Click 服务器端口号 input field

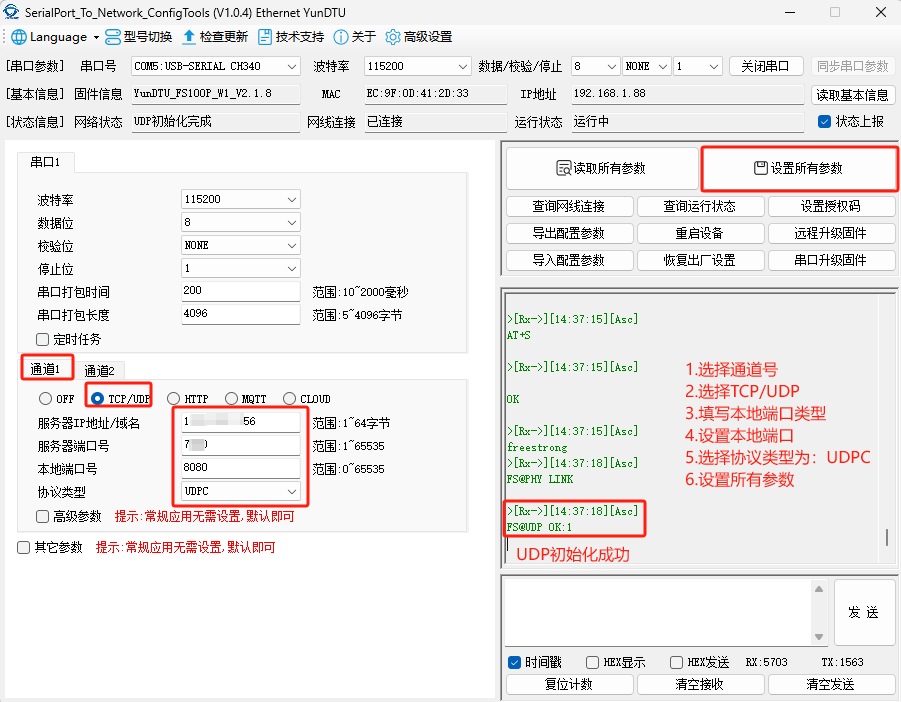tap(241, 445)
